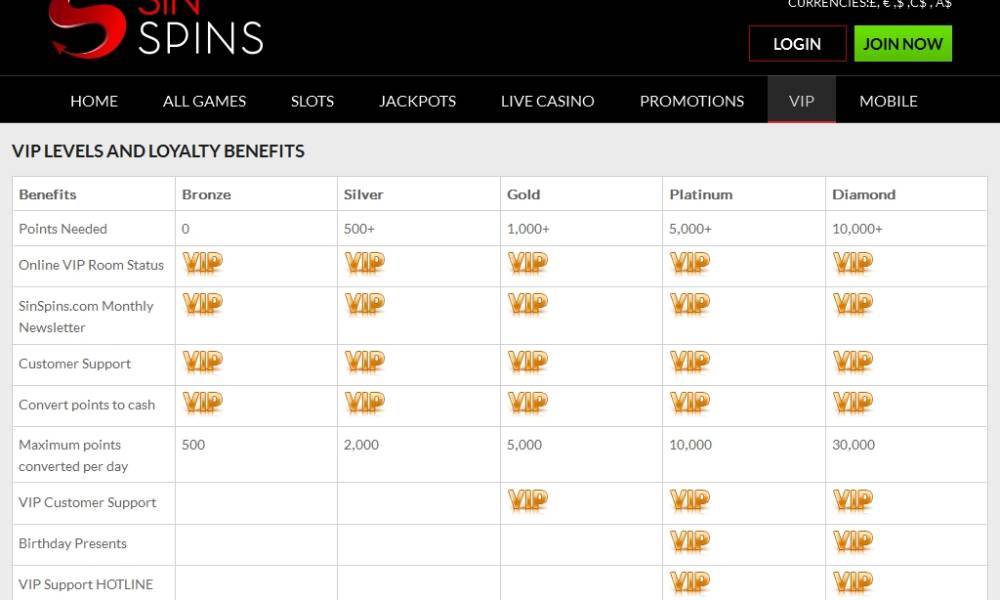Image resolution: width=1000 pixels, height=600 pixels.
Task: View the PROMOTIONS page
Action: [x=692, y=101]
